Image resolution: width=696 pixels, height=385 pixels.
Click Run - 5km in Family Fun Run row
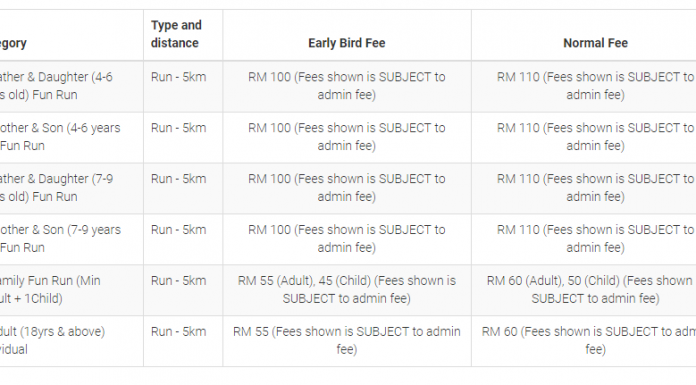178,281
